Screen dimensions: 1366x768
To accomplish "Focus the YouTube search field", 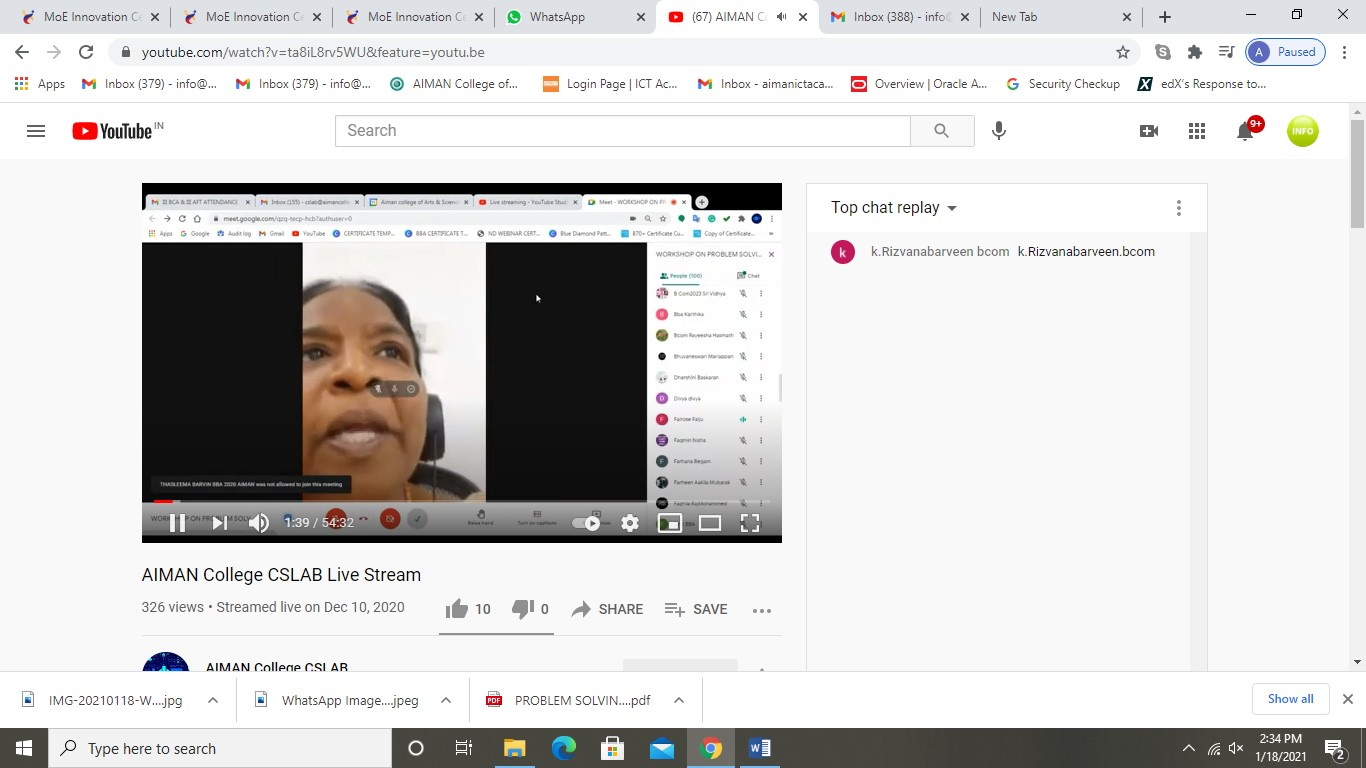I will (623, 131).
